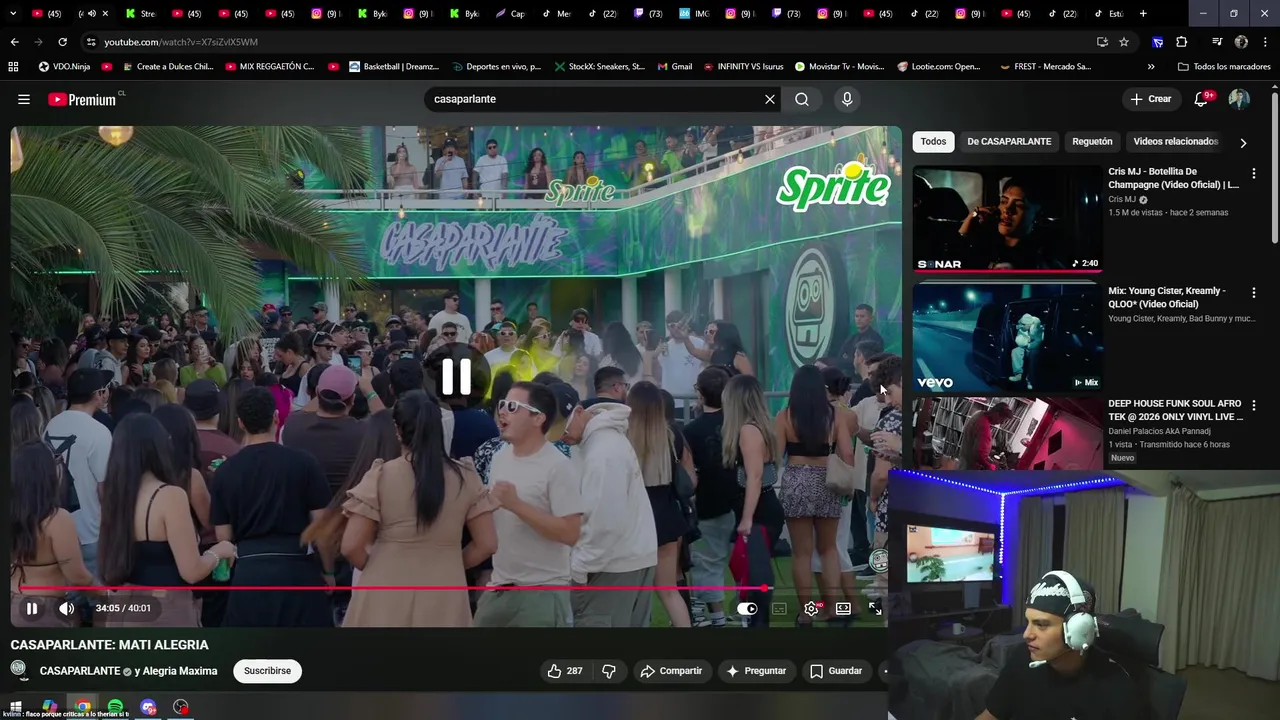Open the player settings gear
1280x720 pixels.
click(811, 608)
